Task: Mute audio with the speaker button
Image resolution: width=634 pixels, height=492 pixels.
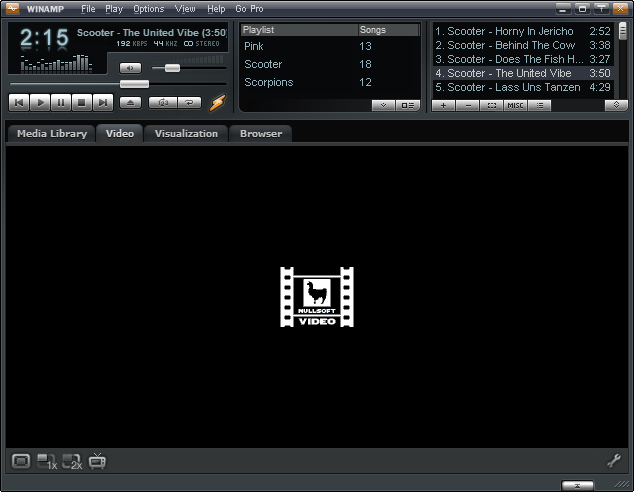Action: [130, 68]
